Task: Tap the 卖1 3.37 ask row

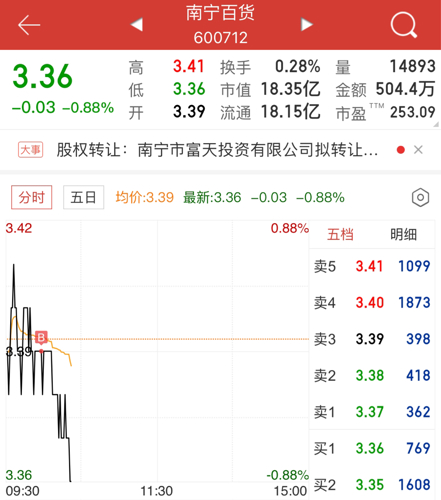Action: click(x=372, y=412)
